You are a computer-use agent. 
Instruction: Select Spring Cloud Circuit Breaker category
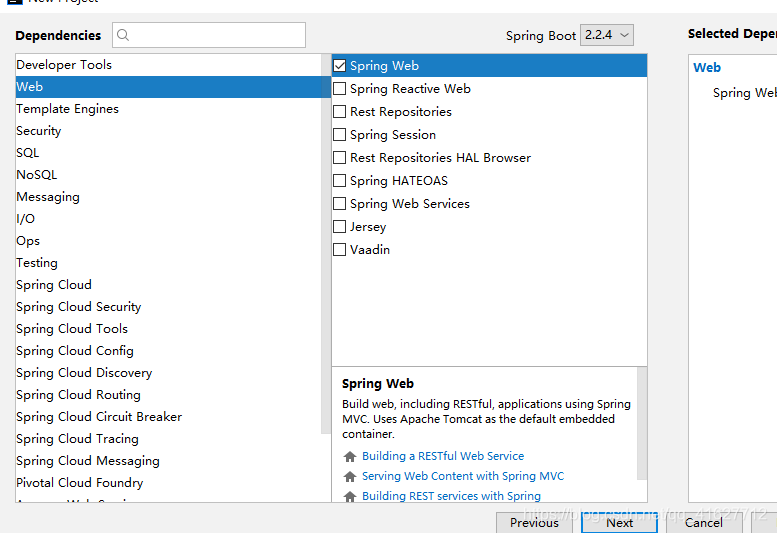pos(168,417)
